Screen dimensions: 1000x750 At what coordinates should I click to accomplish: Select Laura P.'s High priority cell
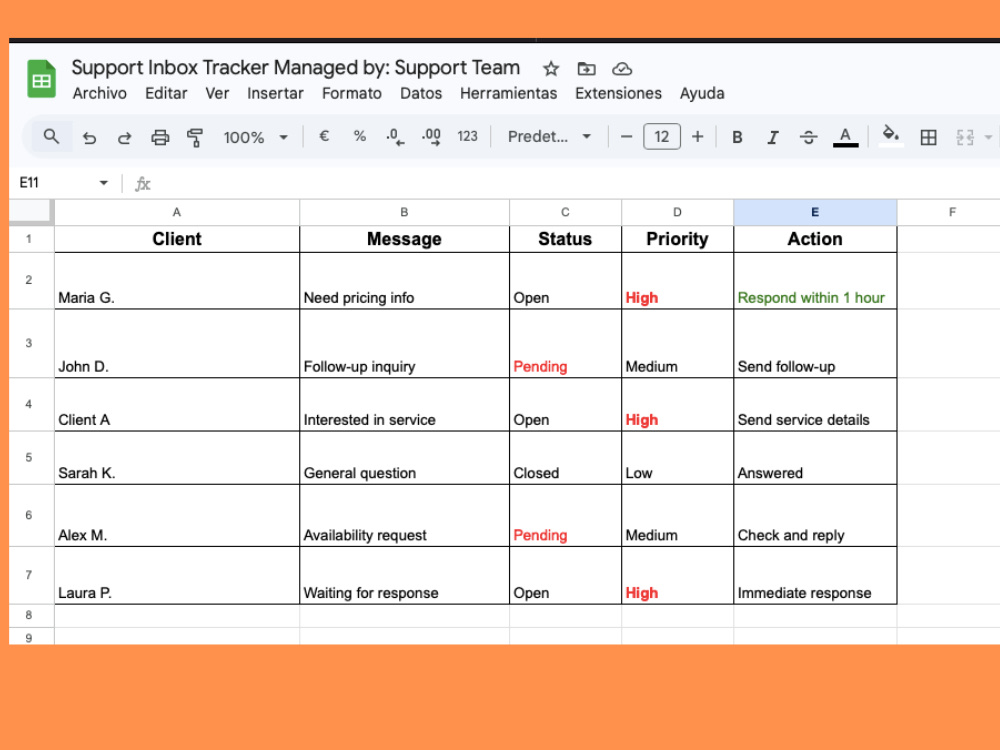point(677,575)
